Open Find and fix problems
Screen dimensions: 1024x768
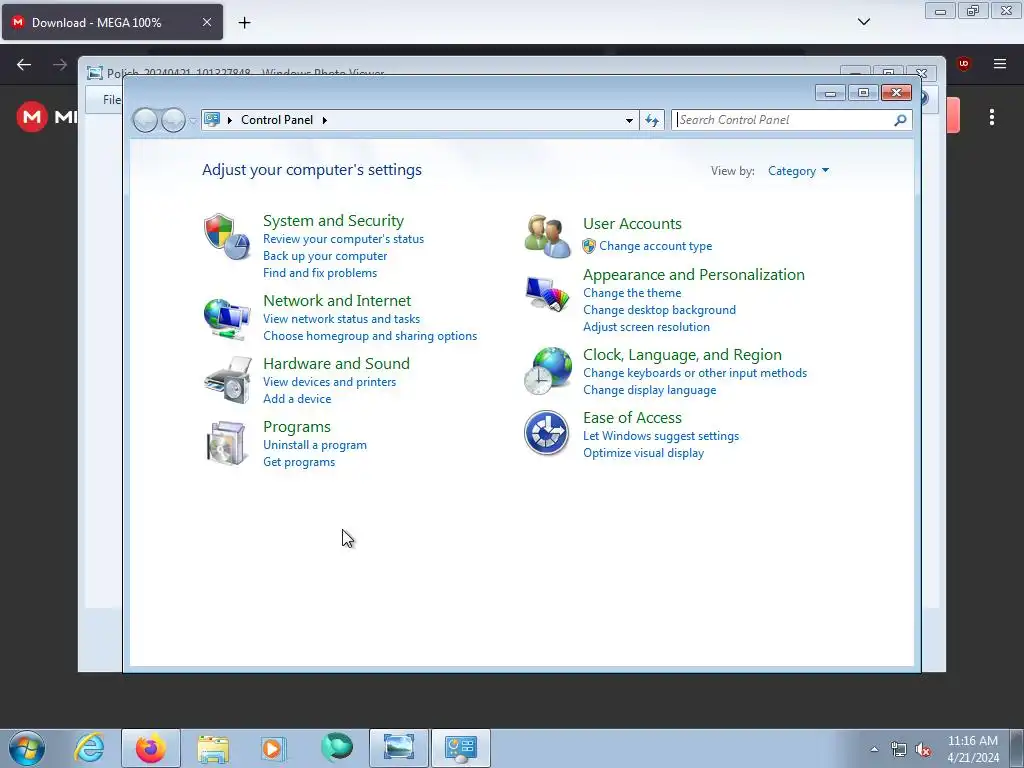(319, 273)
